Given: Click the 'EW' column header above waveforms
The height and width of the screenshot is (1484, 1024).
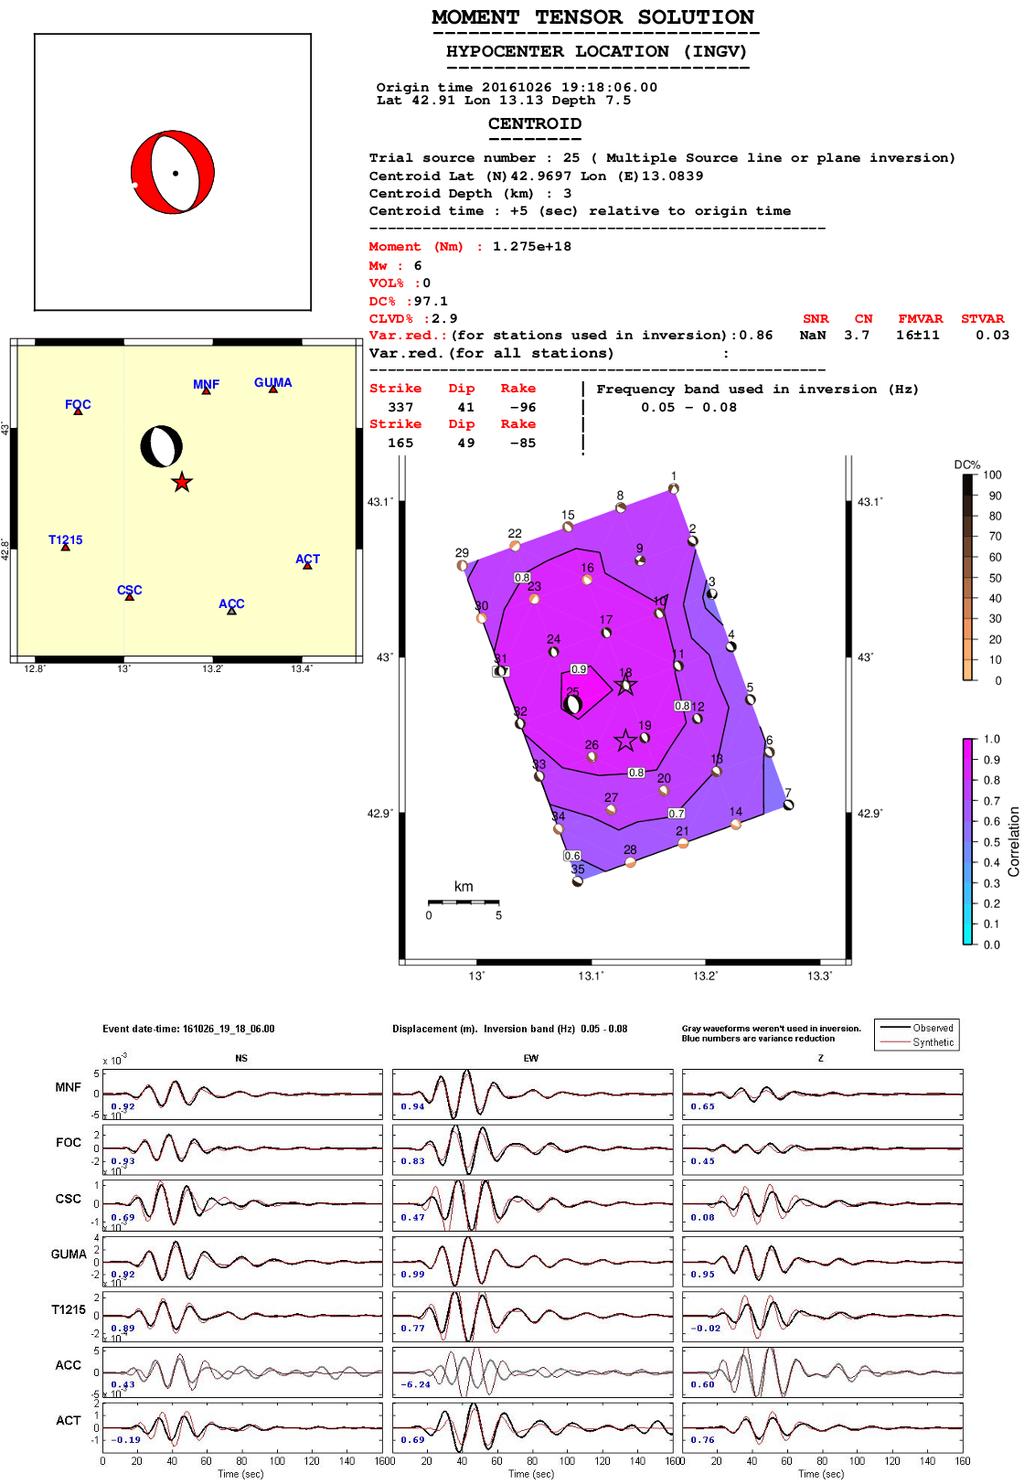Looking at the screenshot, I should [x=531, y=1057].
